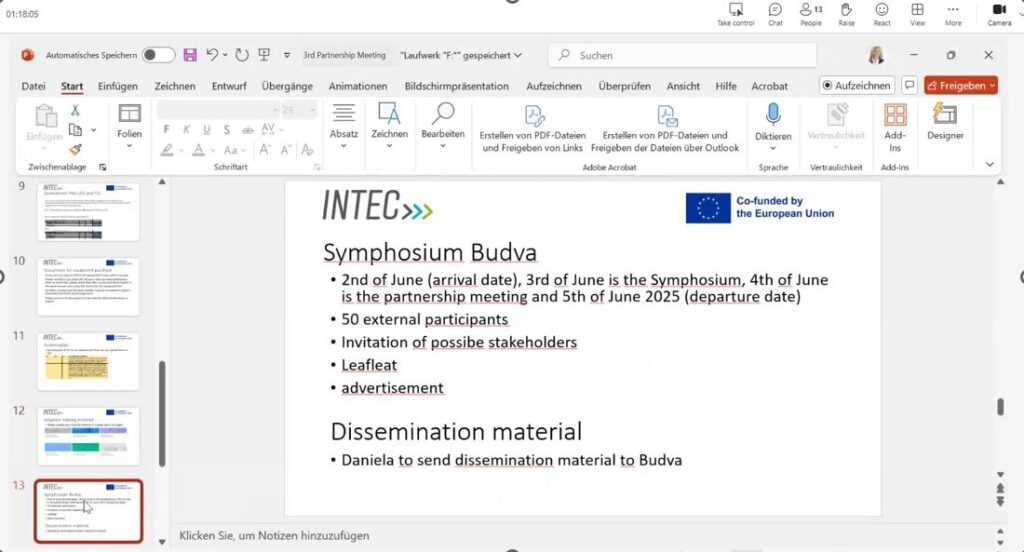Screen dimensions: 1024x552
Task: Apply text shadow with the S button
Action: pyautogui.click(x=227, y=129)
